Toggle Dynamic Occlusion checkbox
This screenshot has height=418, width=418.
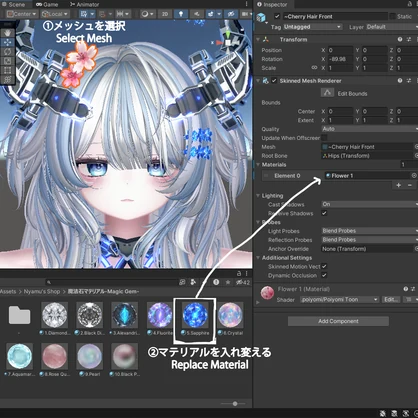click(x=324, y=275)
